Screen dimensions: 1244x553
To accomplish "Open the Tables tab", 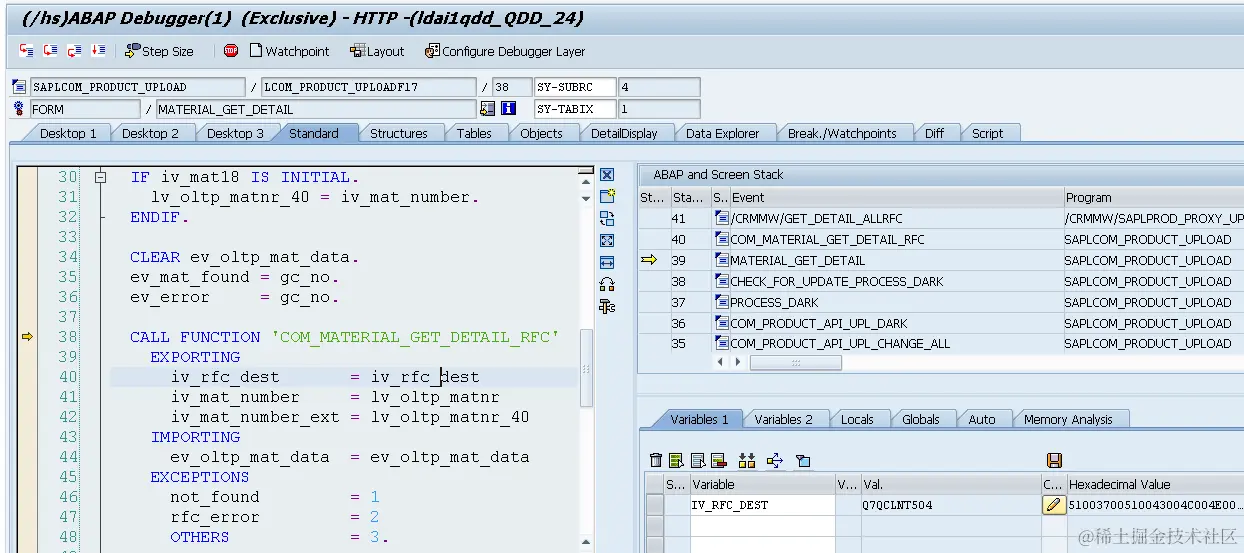I will [474, 133].
